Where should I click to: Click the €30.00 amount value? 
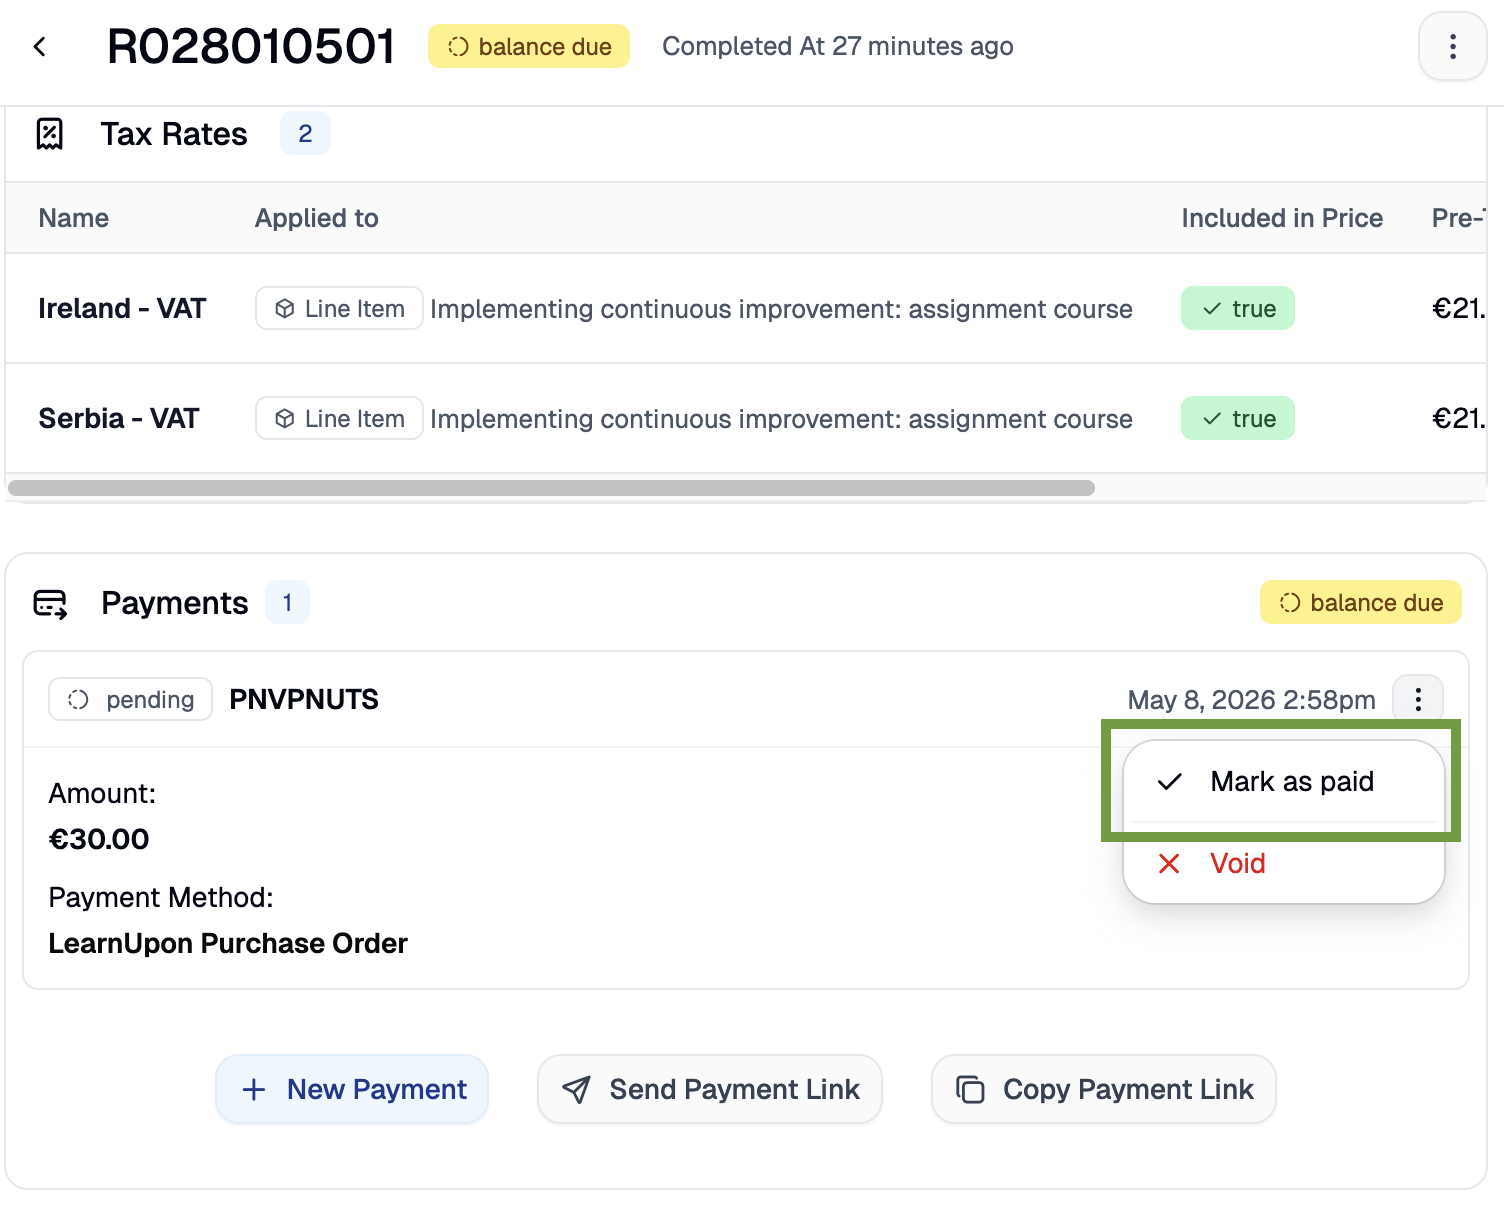click(99, 839)
